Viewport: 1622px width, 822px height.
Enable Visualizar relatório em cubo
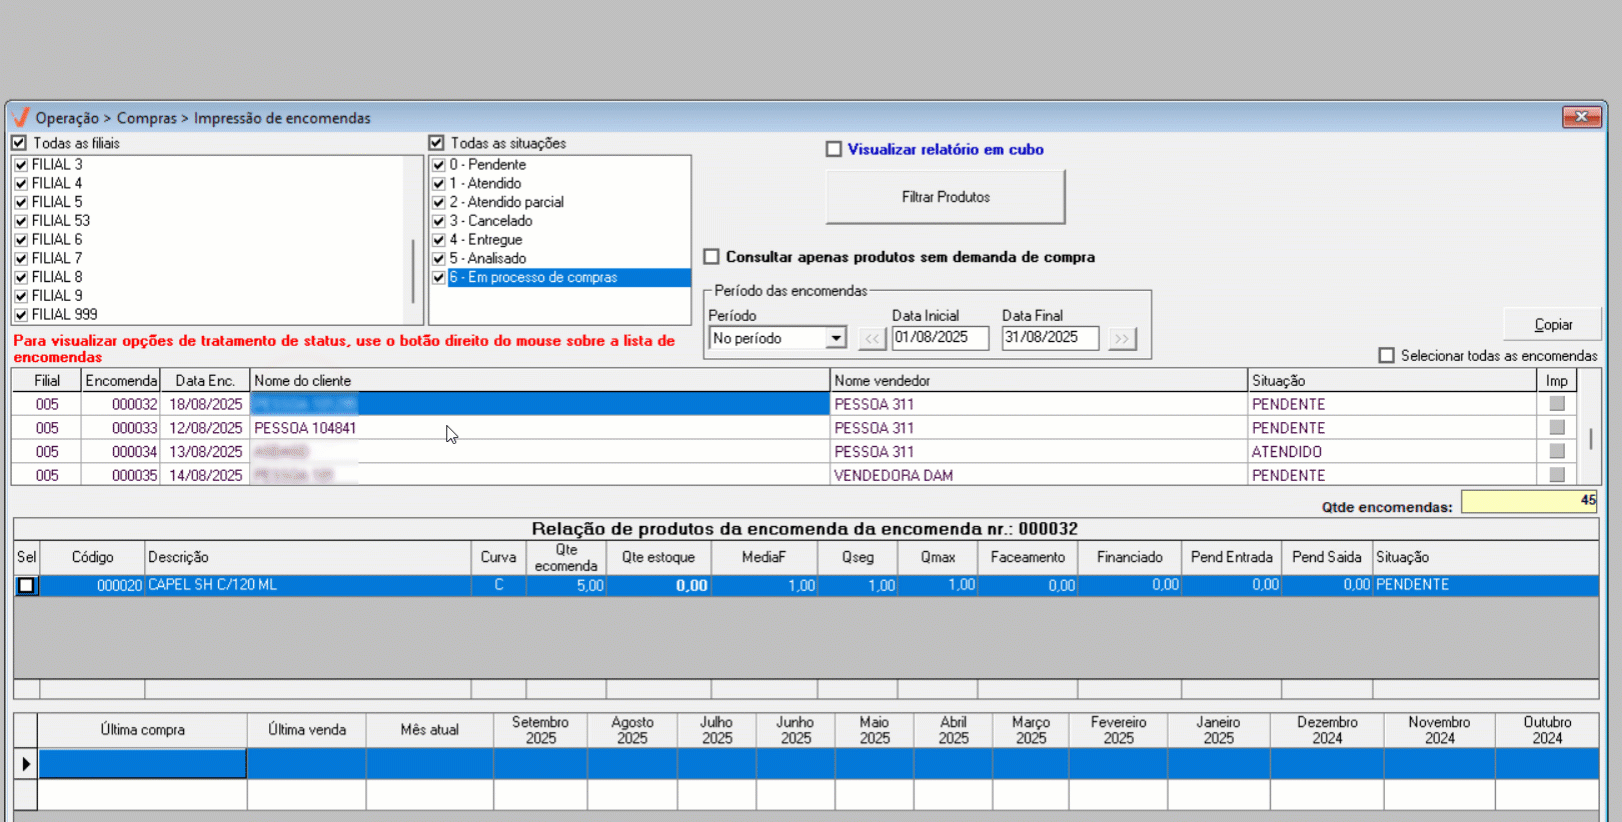pos(834,149)
